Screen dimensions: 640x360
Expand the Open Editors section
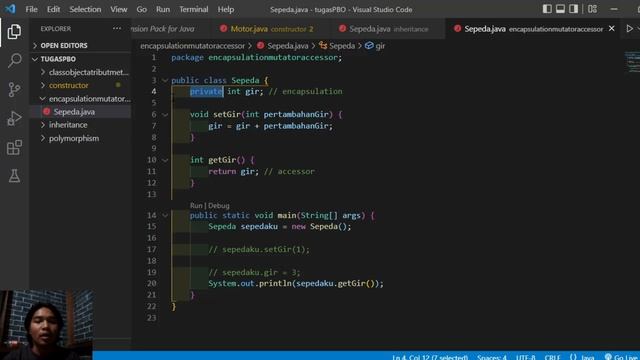tap(80, 45)
